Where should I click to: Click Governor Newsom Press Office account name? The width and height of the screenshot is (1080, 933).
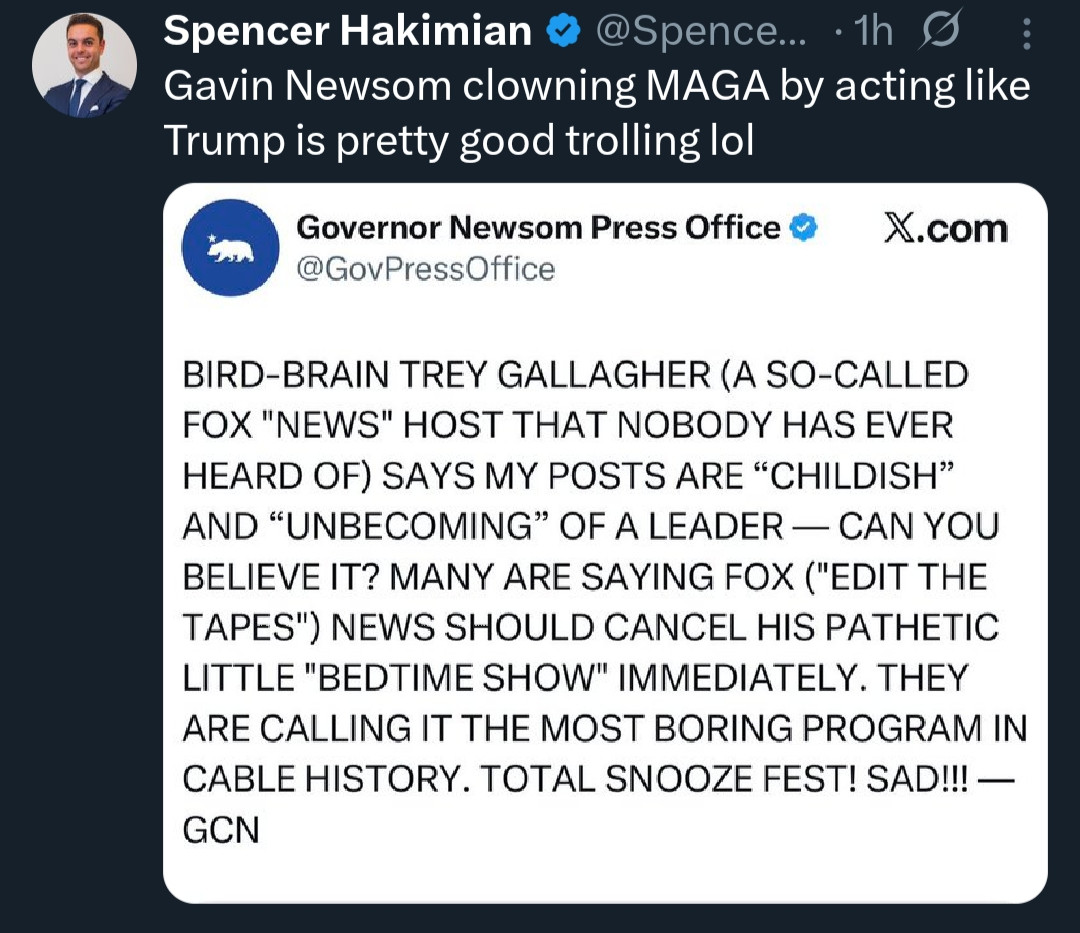538,228
